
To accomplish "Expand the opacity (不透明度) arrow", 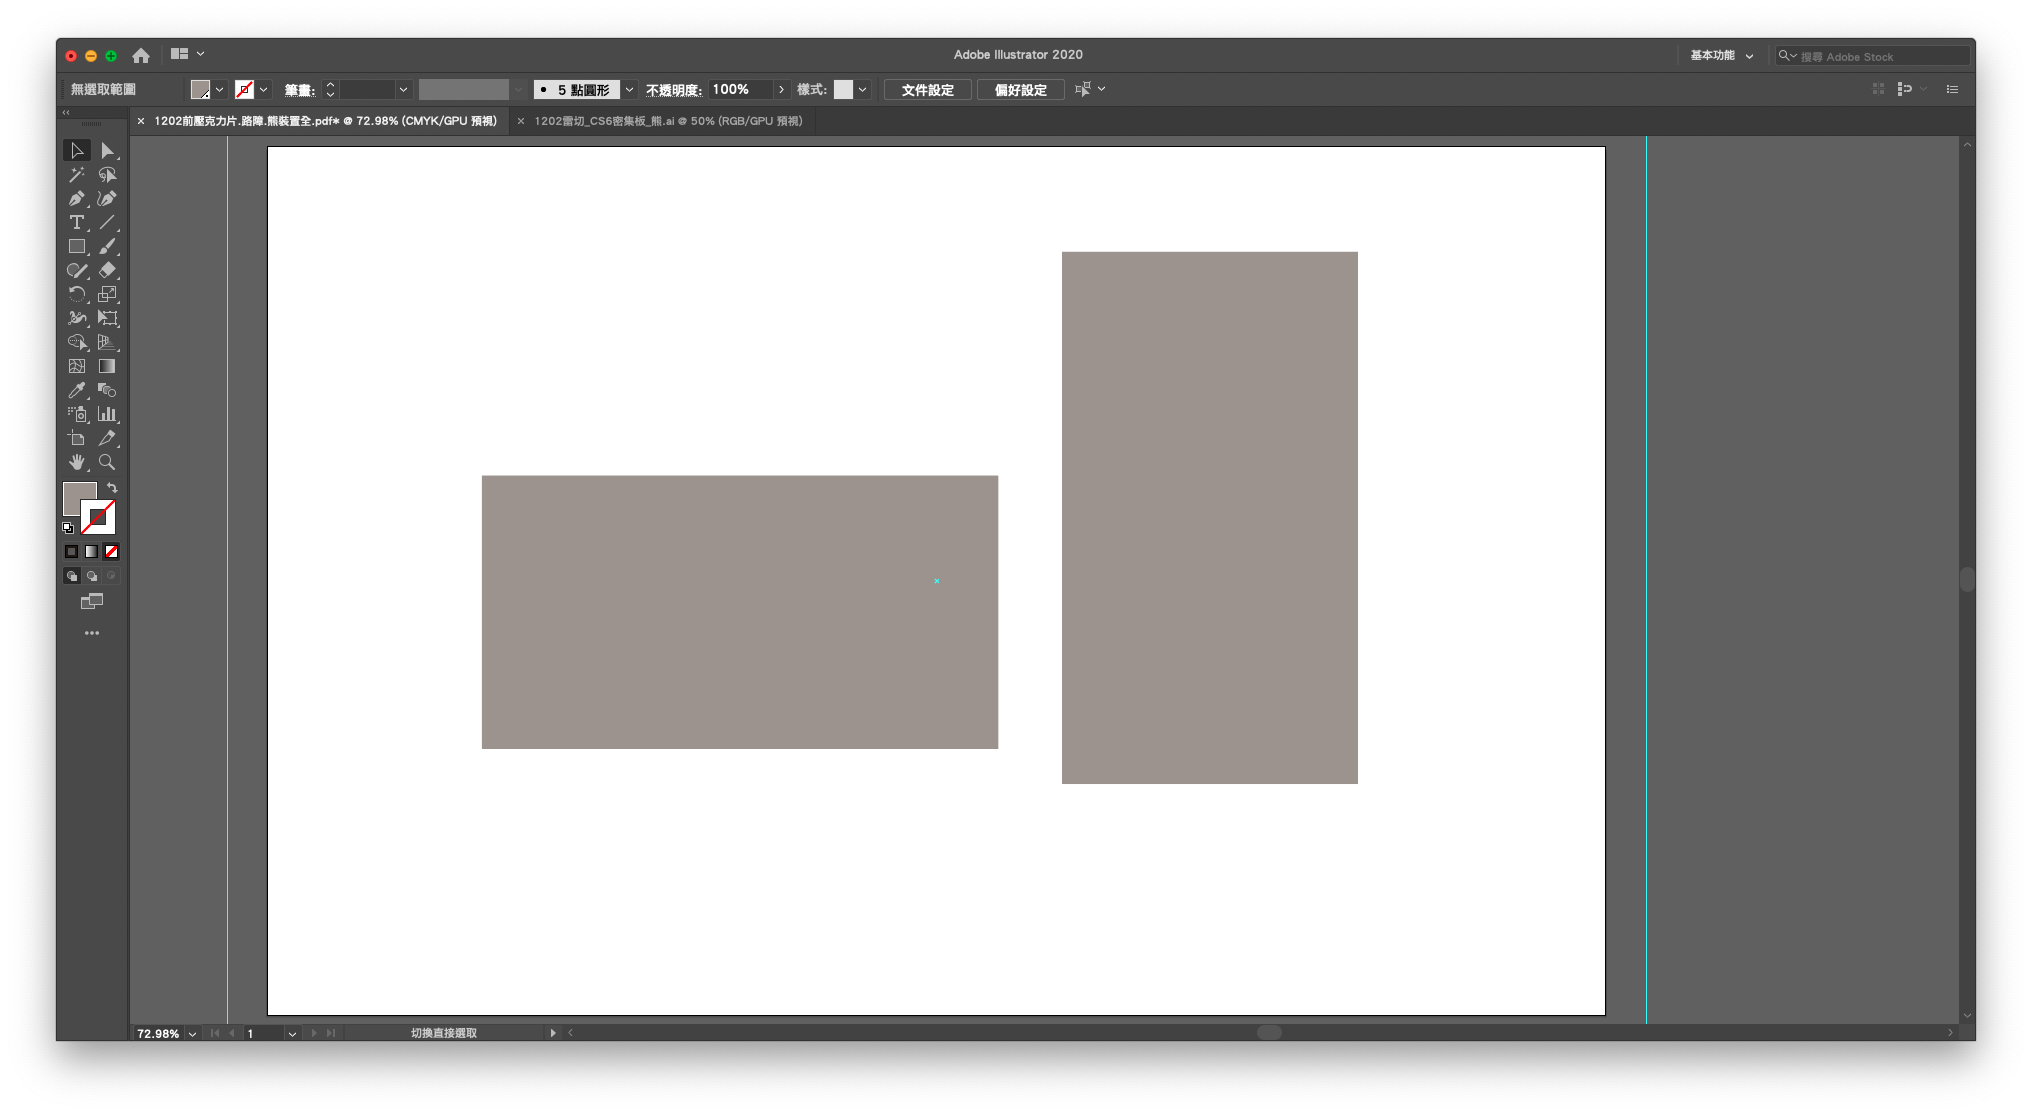I will (781, 90).
